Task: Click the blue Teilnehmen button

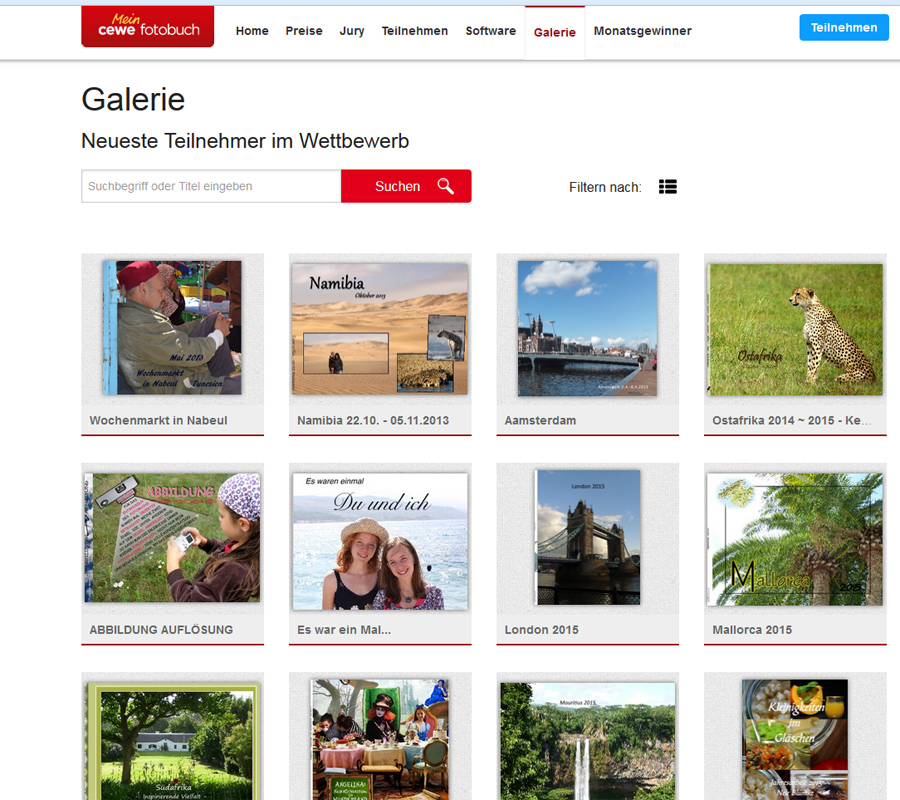Action: 844,28
